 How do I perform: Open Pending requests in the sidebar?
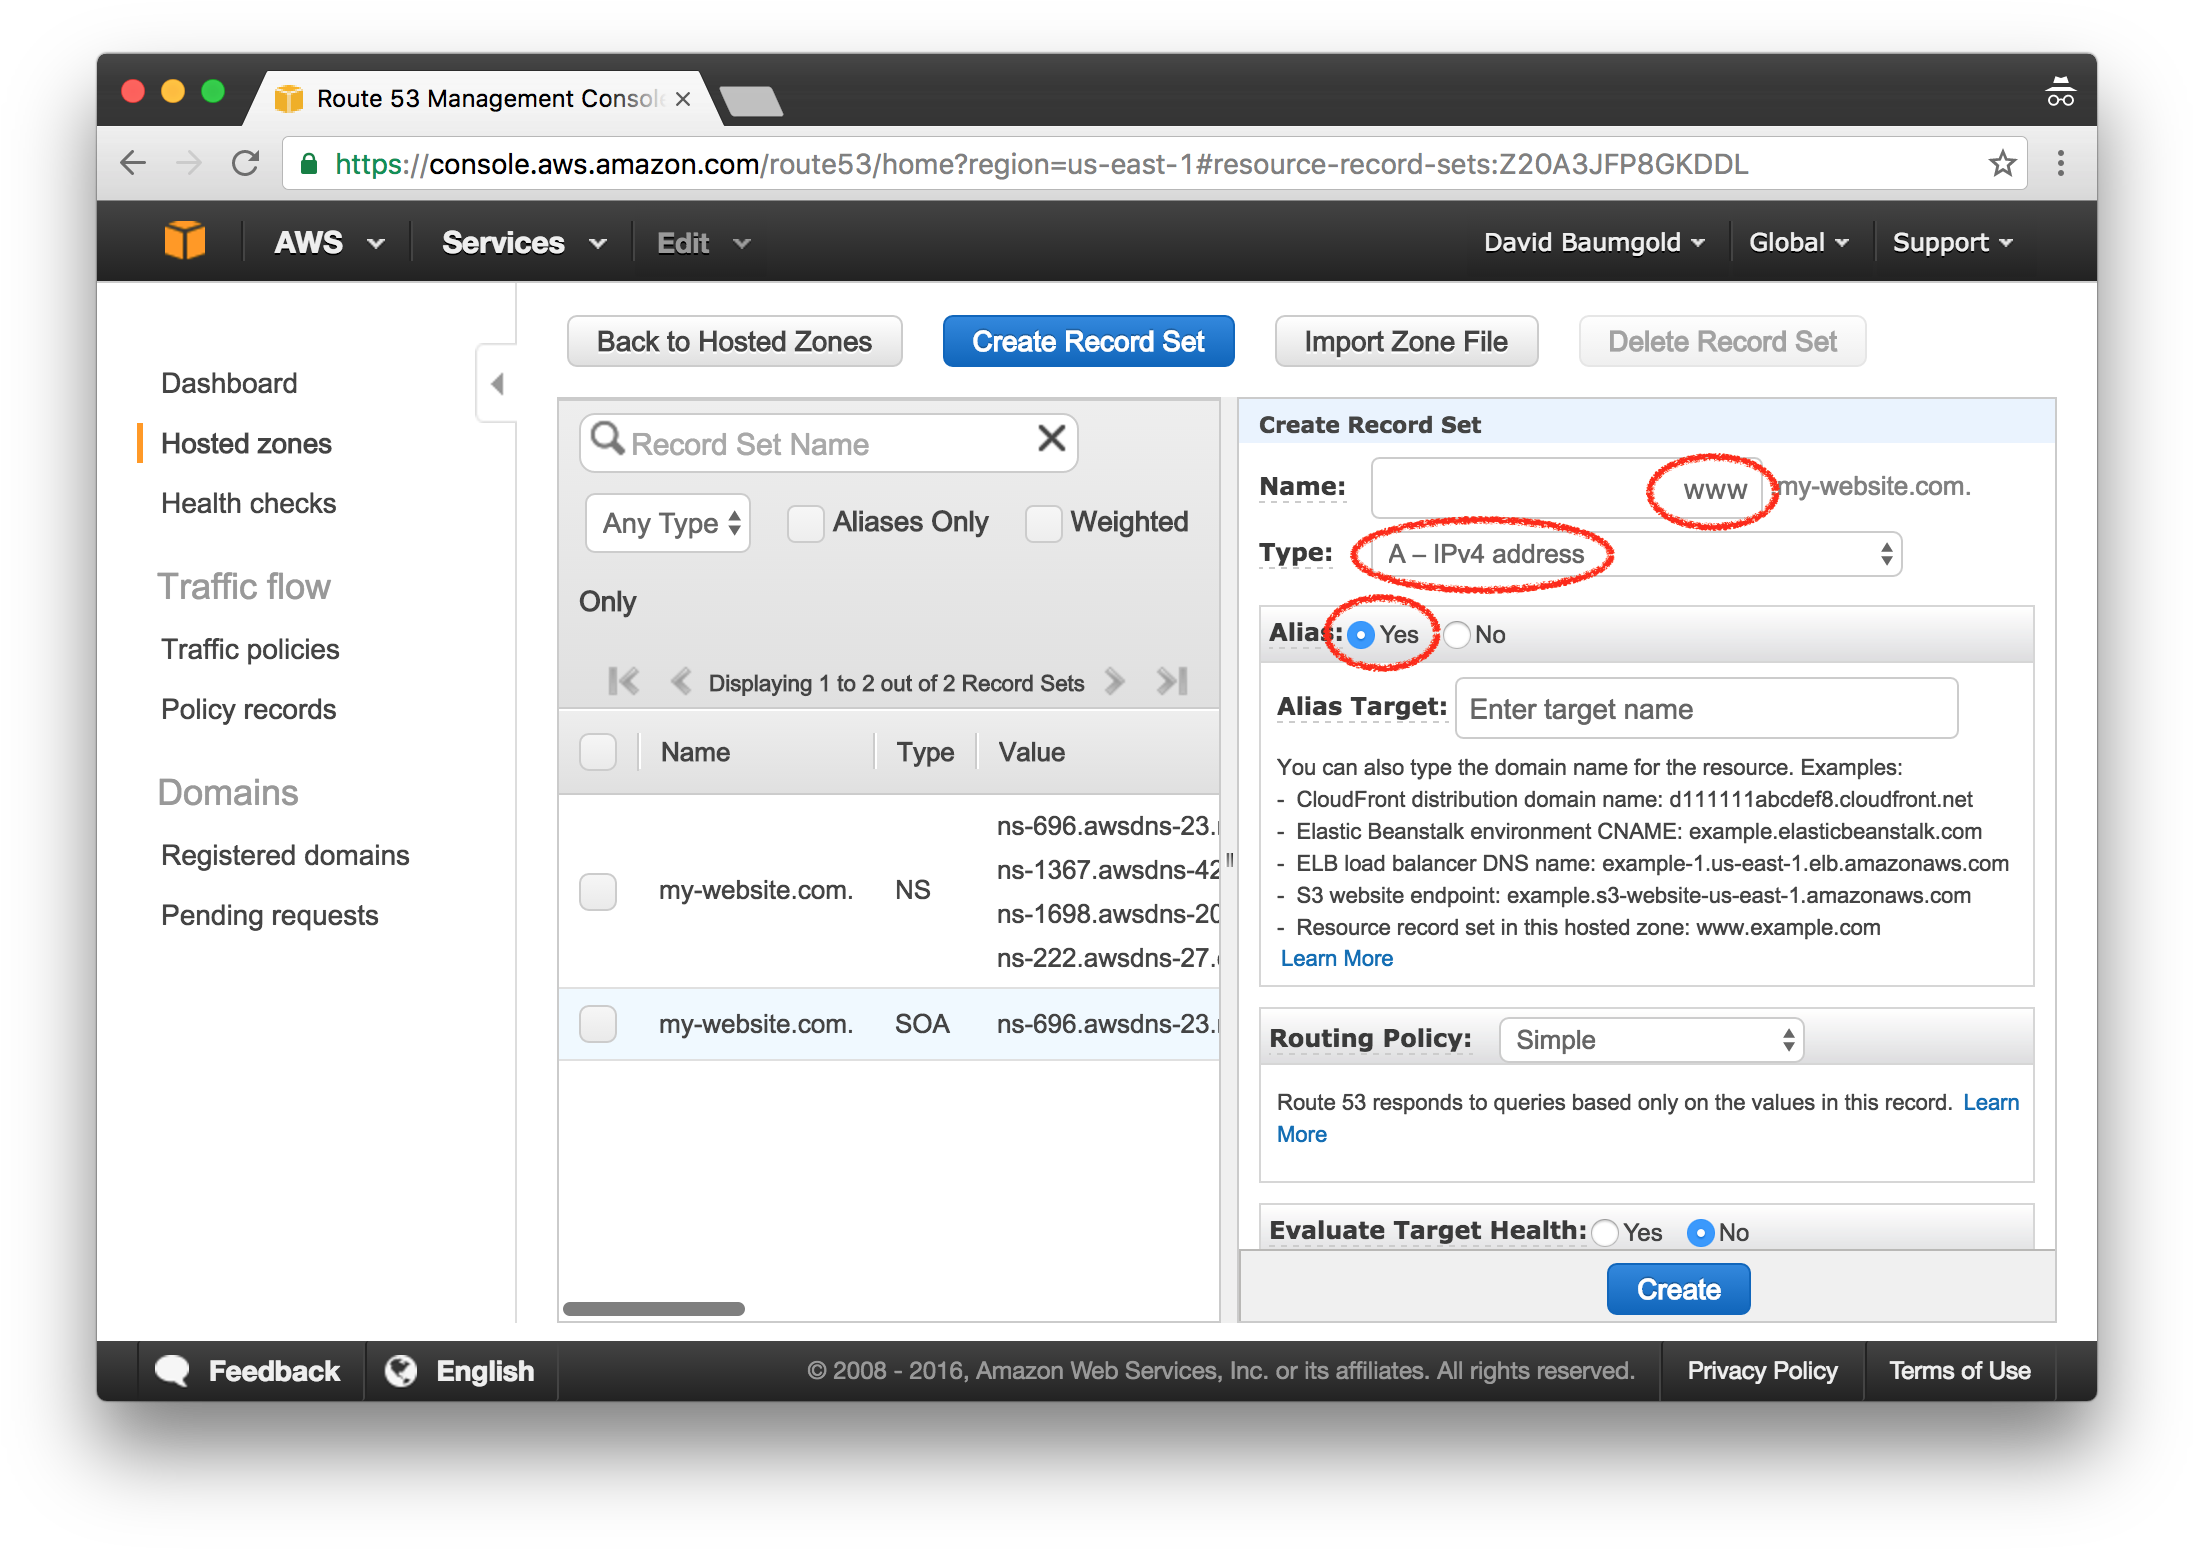click(269, 915)
